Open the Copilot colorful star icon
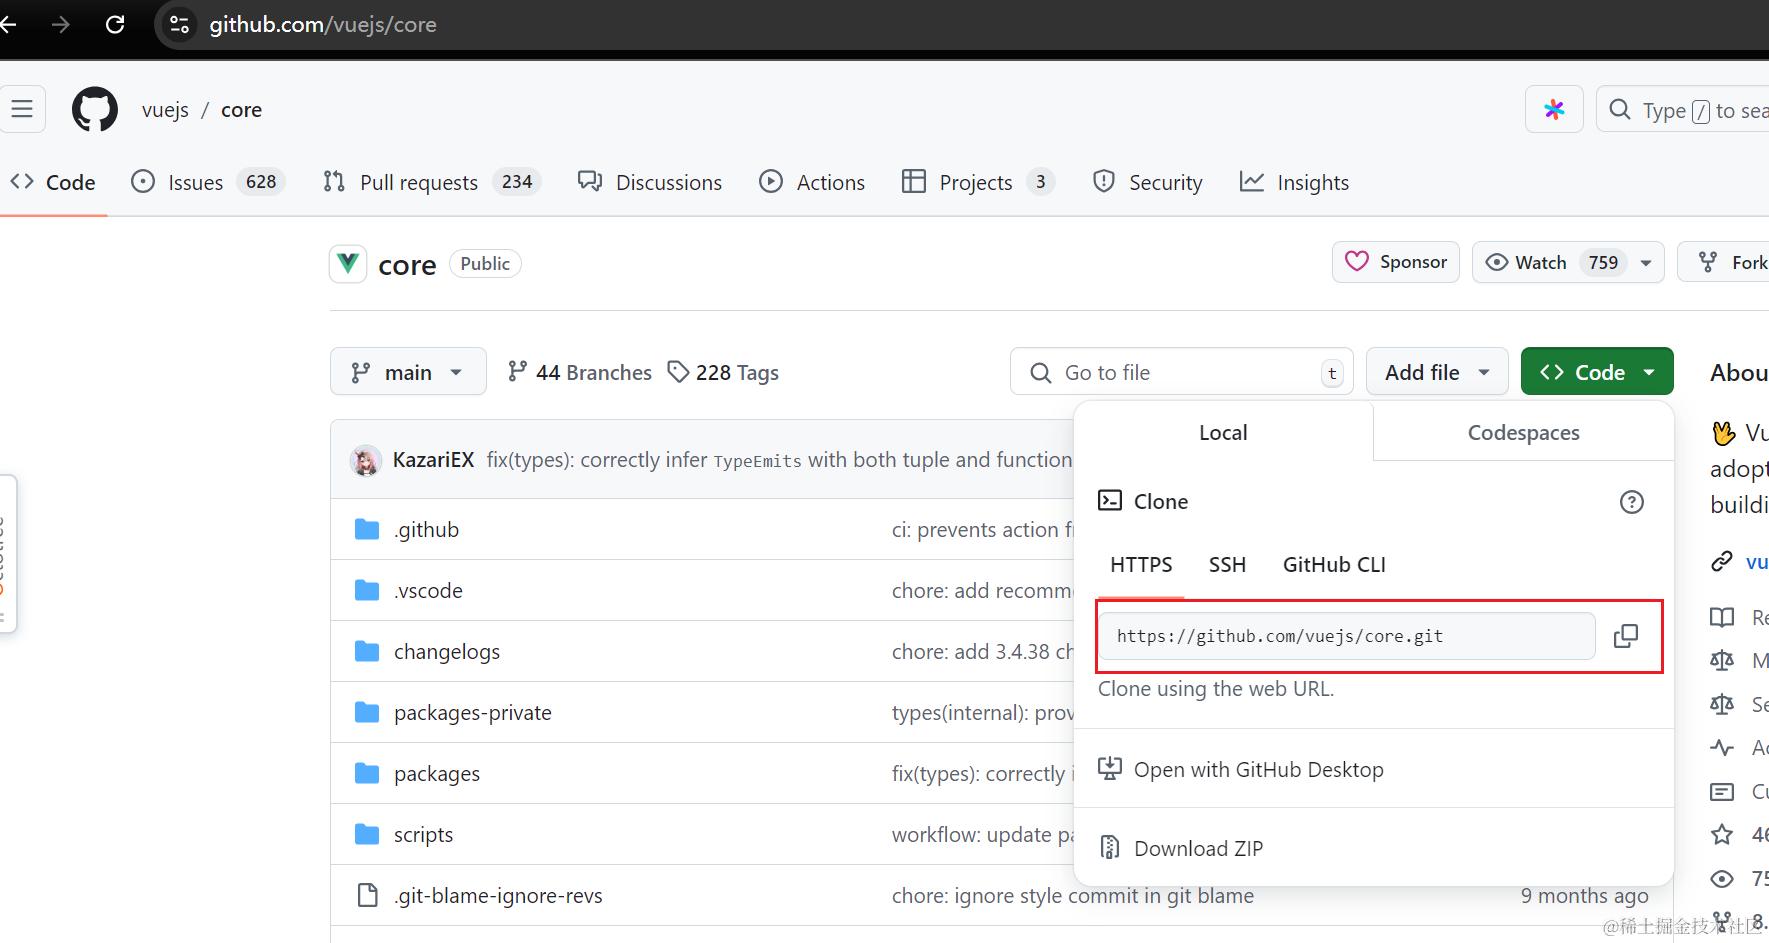This screenshot has height=943, width=1769. tap(1554, 109)
